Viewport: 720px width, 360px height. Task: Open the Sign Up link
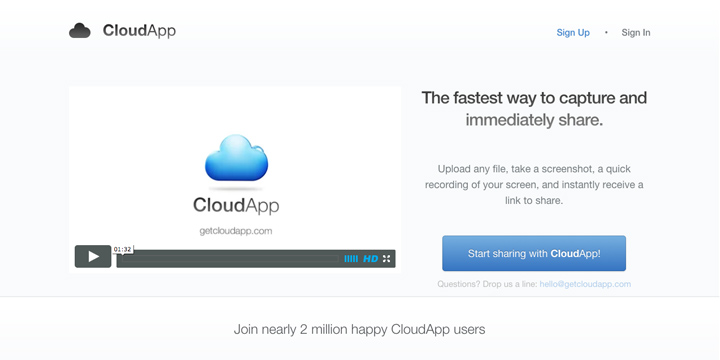(x=573, y=33)
